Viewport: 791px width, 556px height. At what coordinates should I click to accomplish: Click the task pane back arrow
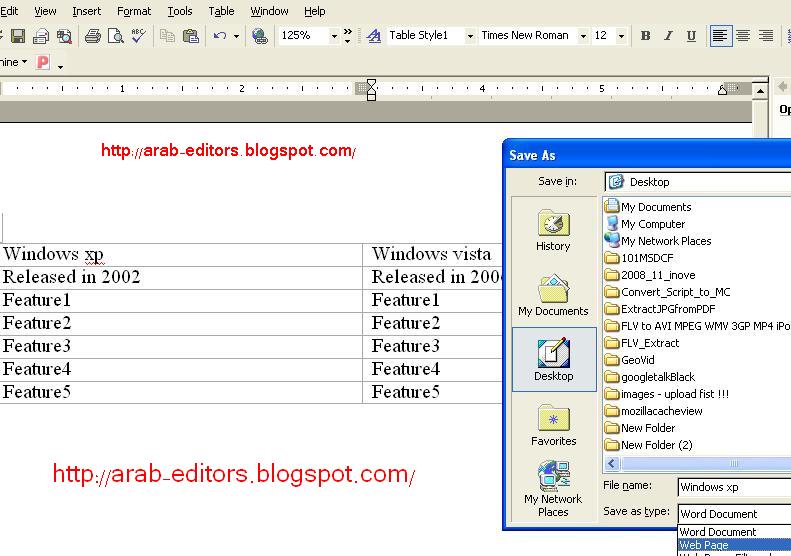tap(782, 86)
